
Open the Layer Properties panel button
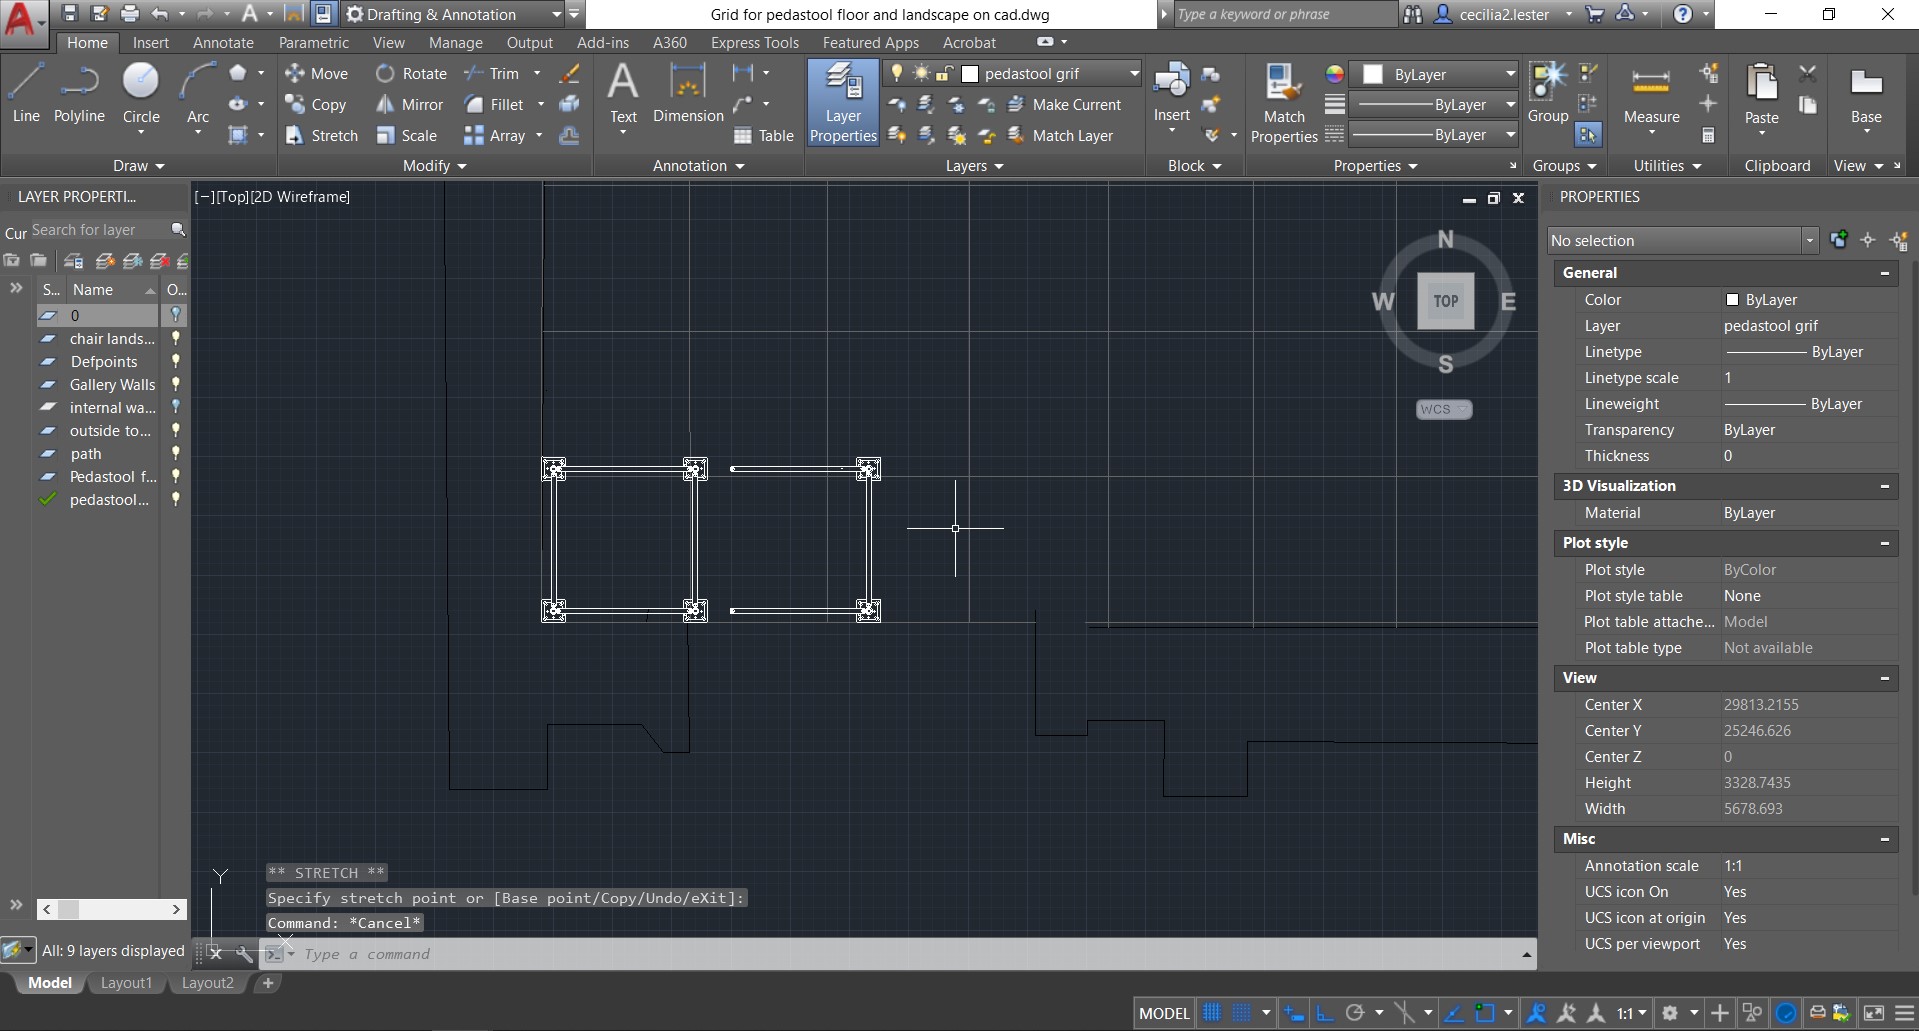pyautogui.click(x=843, y=102)
